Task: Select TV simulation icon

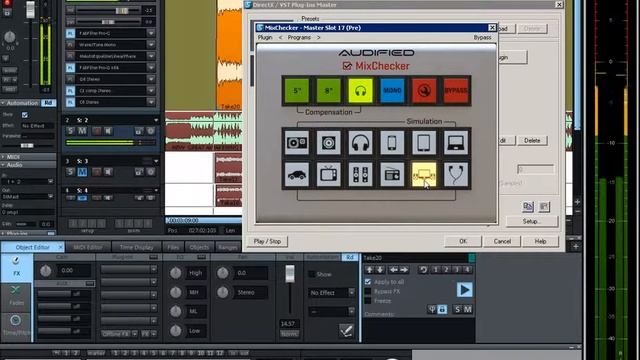Action: coord(329,174)
